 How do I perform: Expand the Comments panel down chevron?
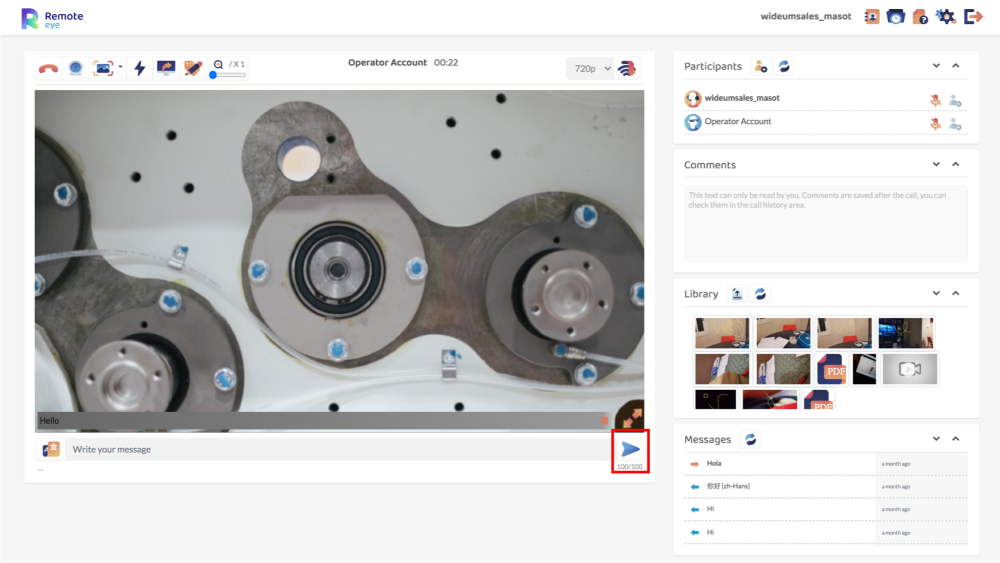[x=936, y=165]
